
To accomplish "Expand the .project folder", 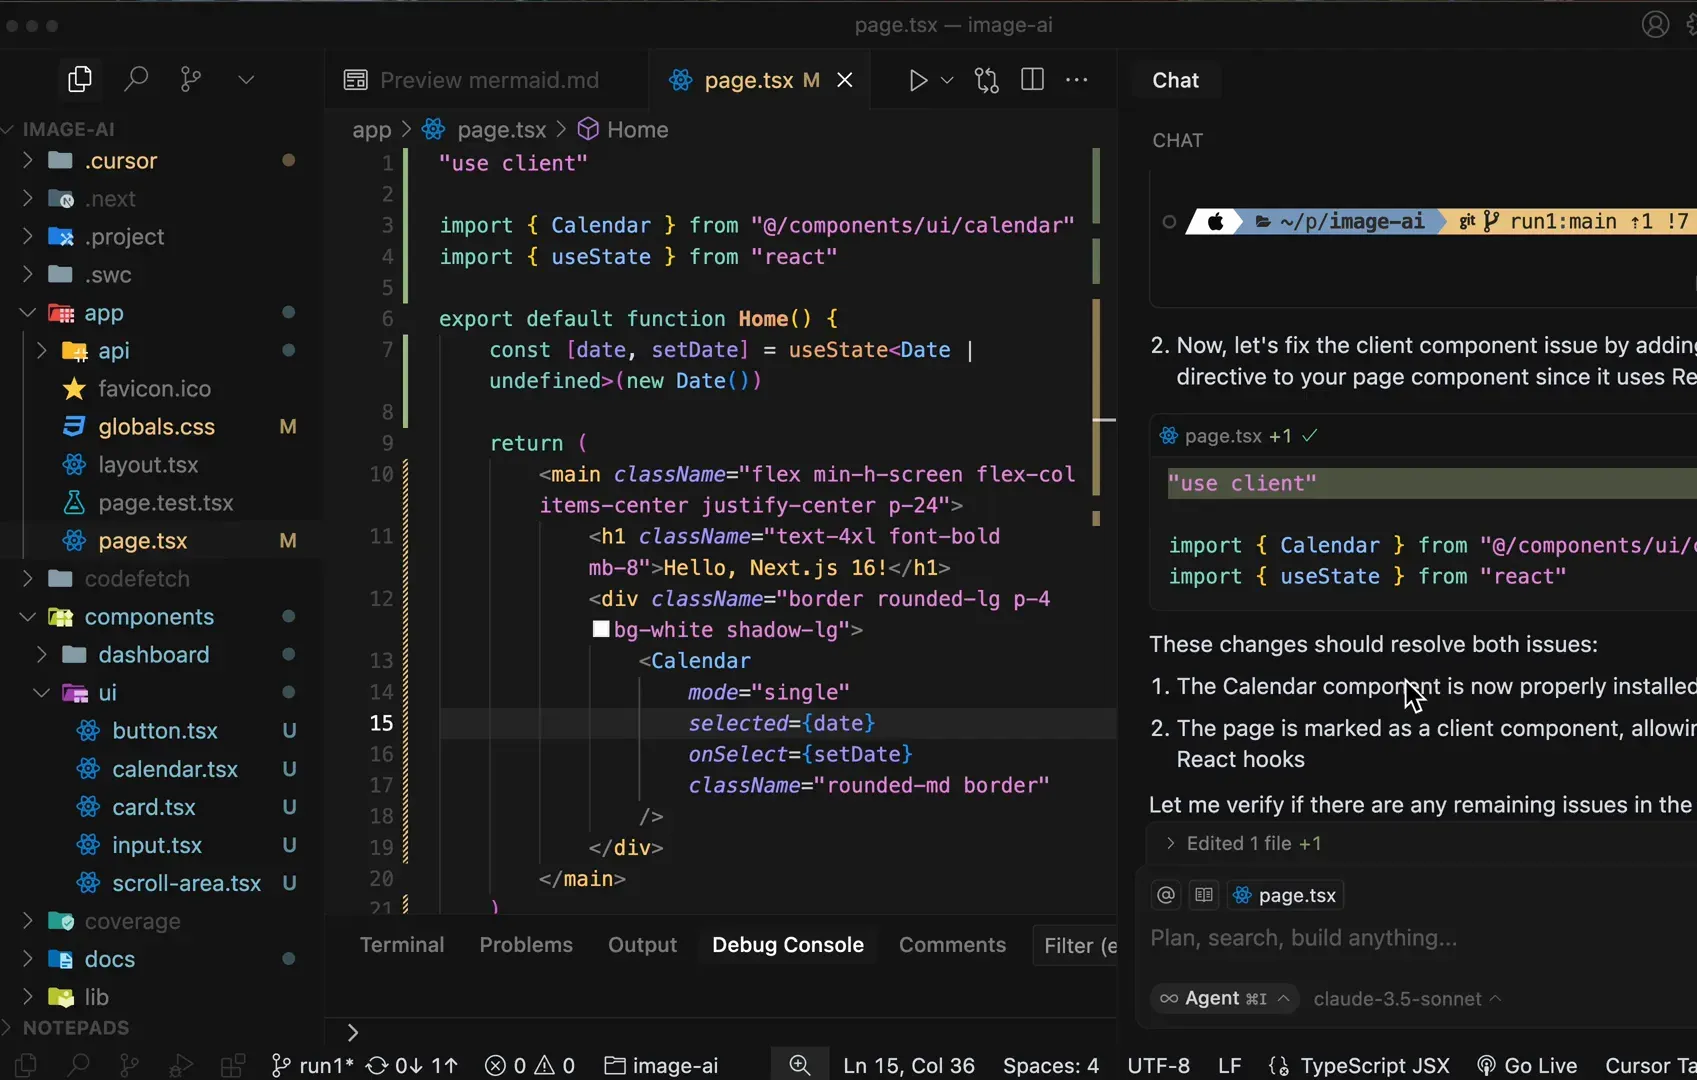I will (27, 236).
